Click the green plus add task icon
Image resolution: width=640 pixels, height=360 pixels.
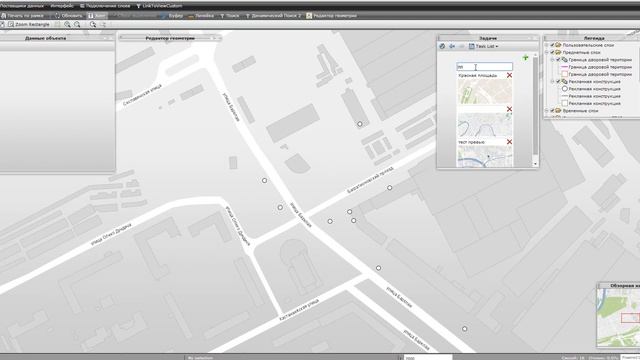tap(525, 58)
